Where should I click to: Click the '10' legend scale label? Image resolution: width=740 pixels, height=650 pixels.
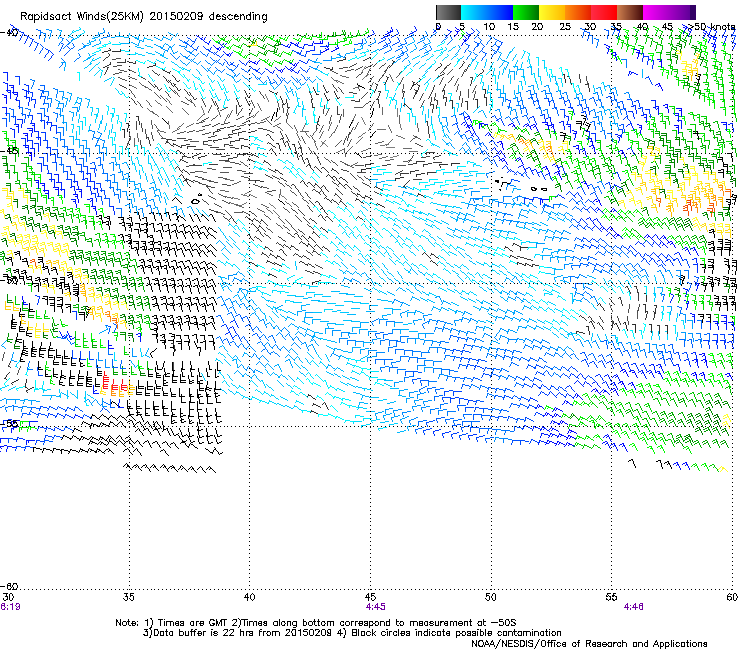[x=489, y=27]
